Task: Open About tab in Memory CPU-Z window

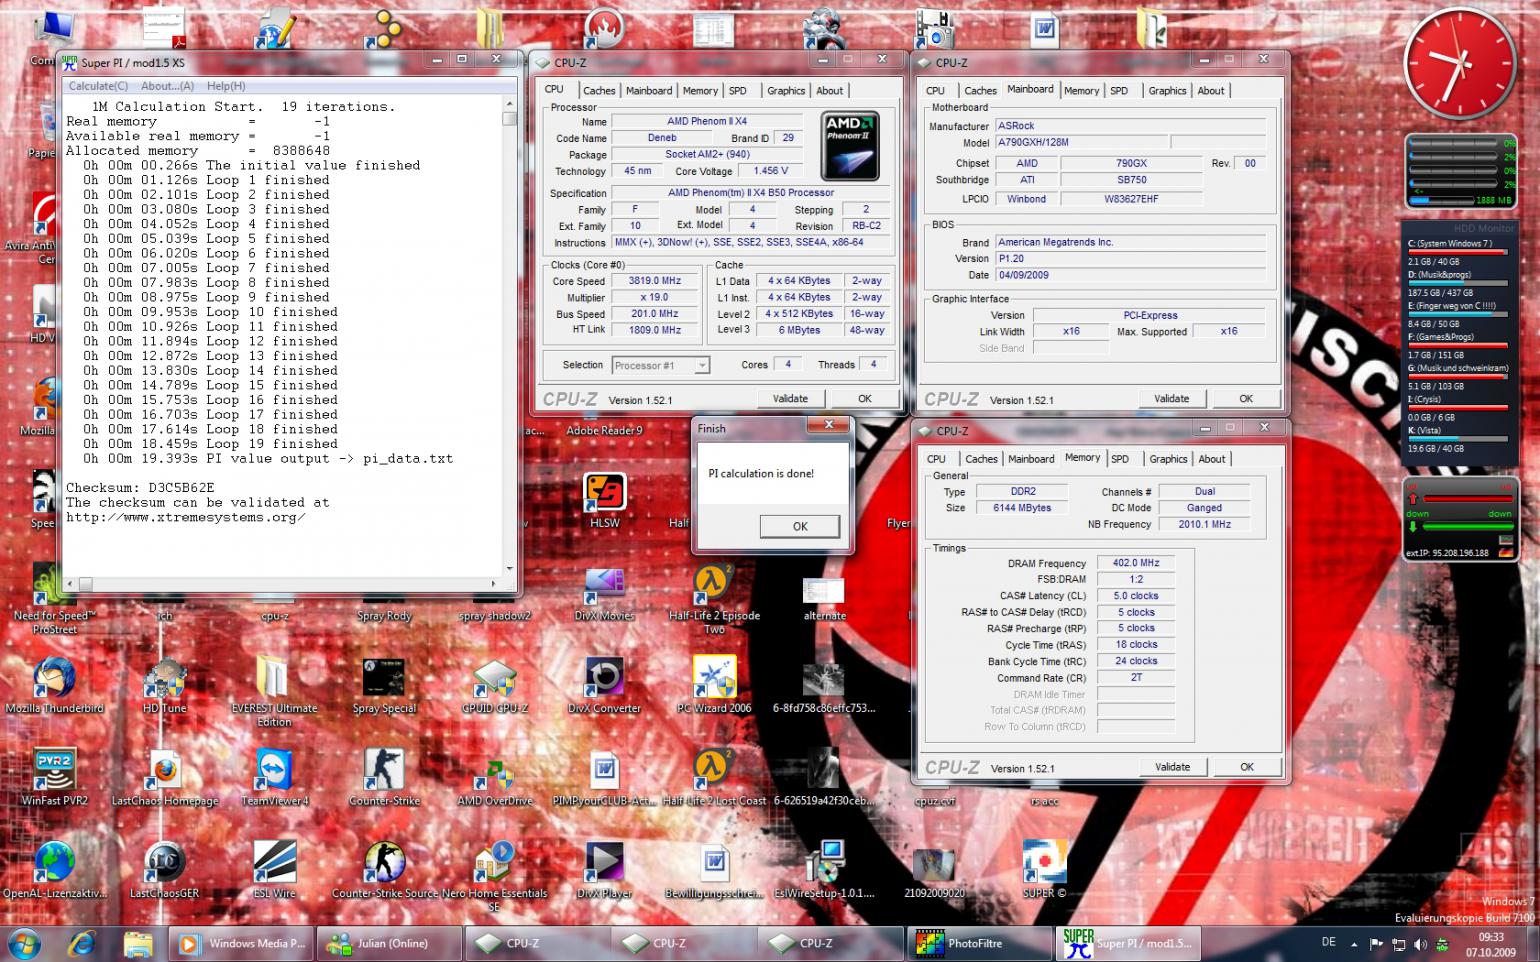Action: [1212, 459]
